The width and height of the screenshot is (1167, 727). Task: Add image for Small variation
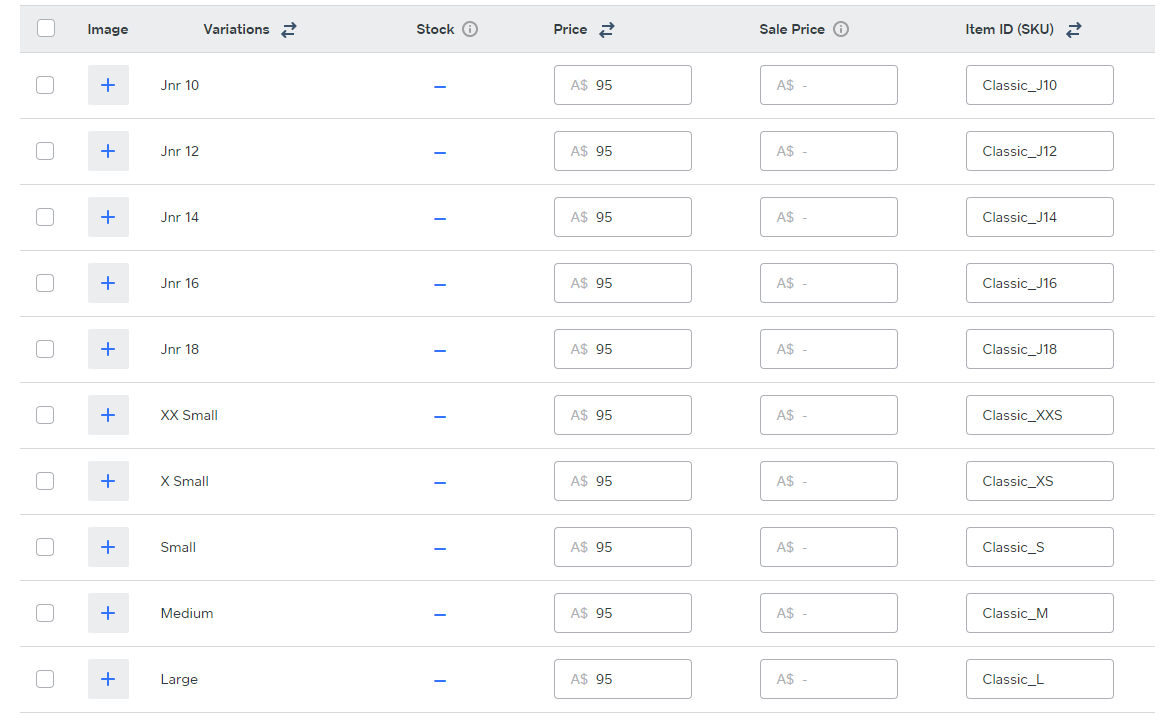tap(108, 547)
